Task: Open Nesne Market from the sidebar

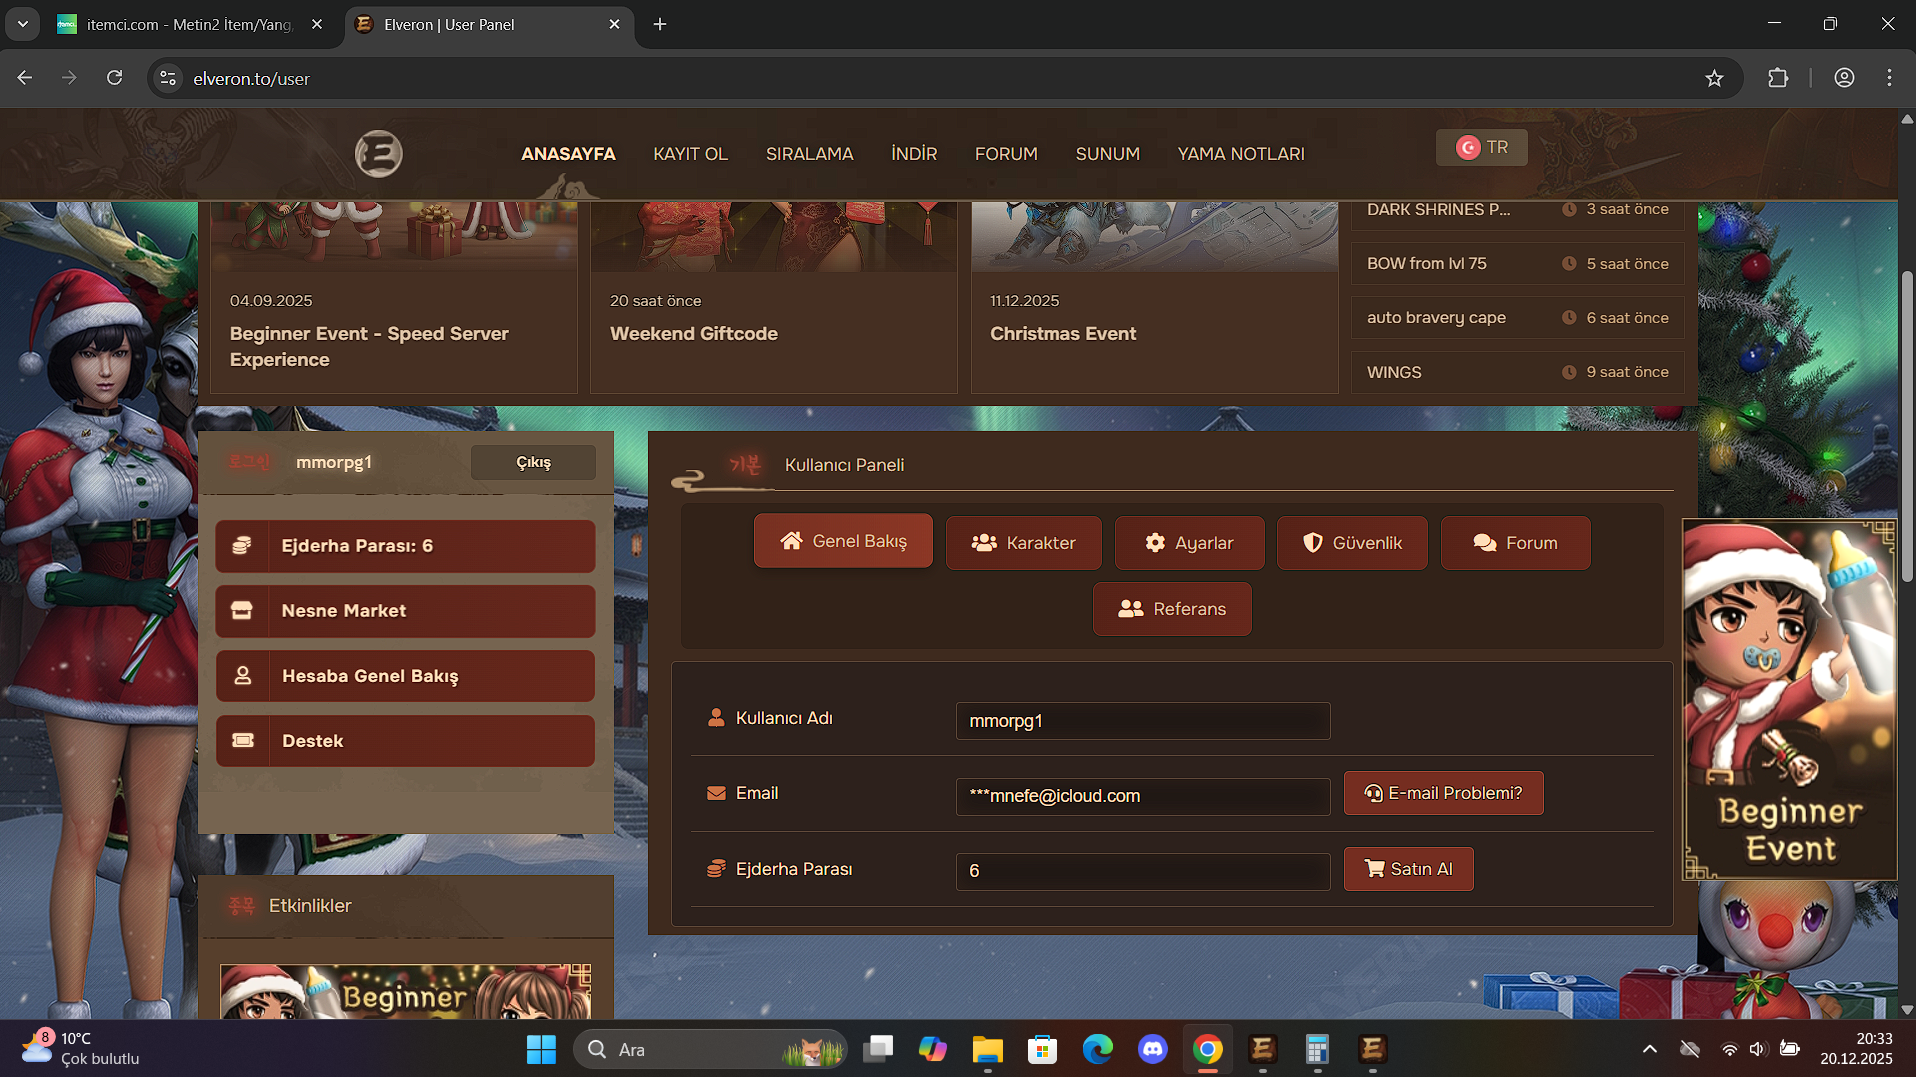Action: coord(405,611)
